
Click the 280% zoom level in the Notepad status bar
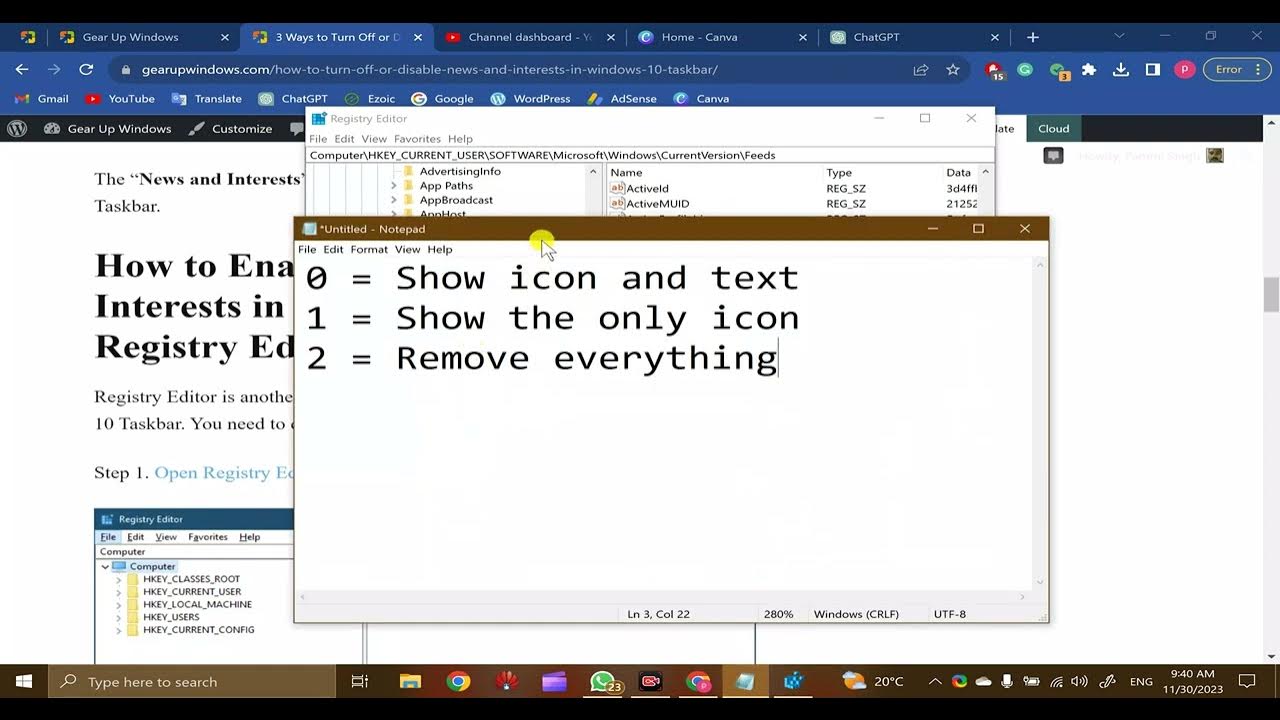(779, 614)
